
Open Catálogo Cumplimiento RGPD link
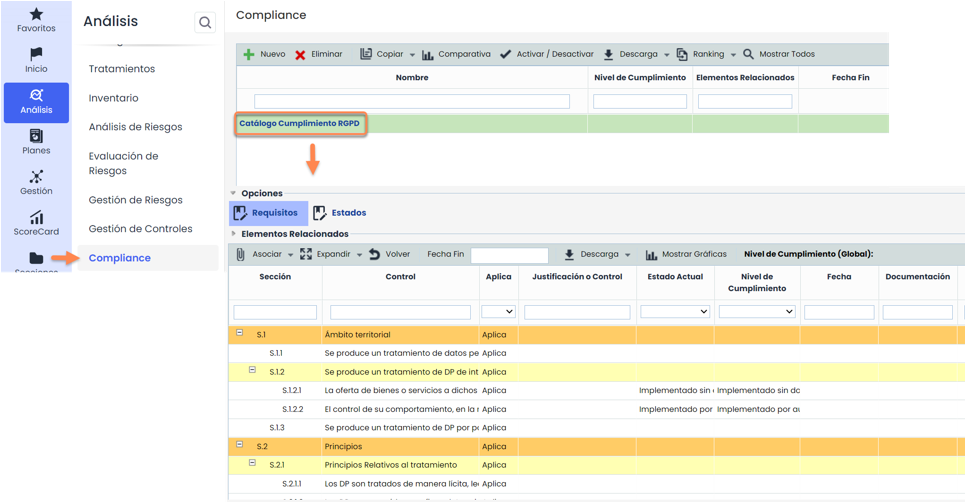299,124
